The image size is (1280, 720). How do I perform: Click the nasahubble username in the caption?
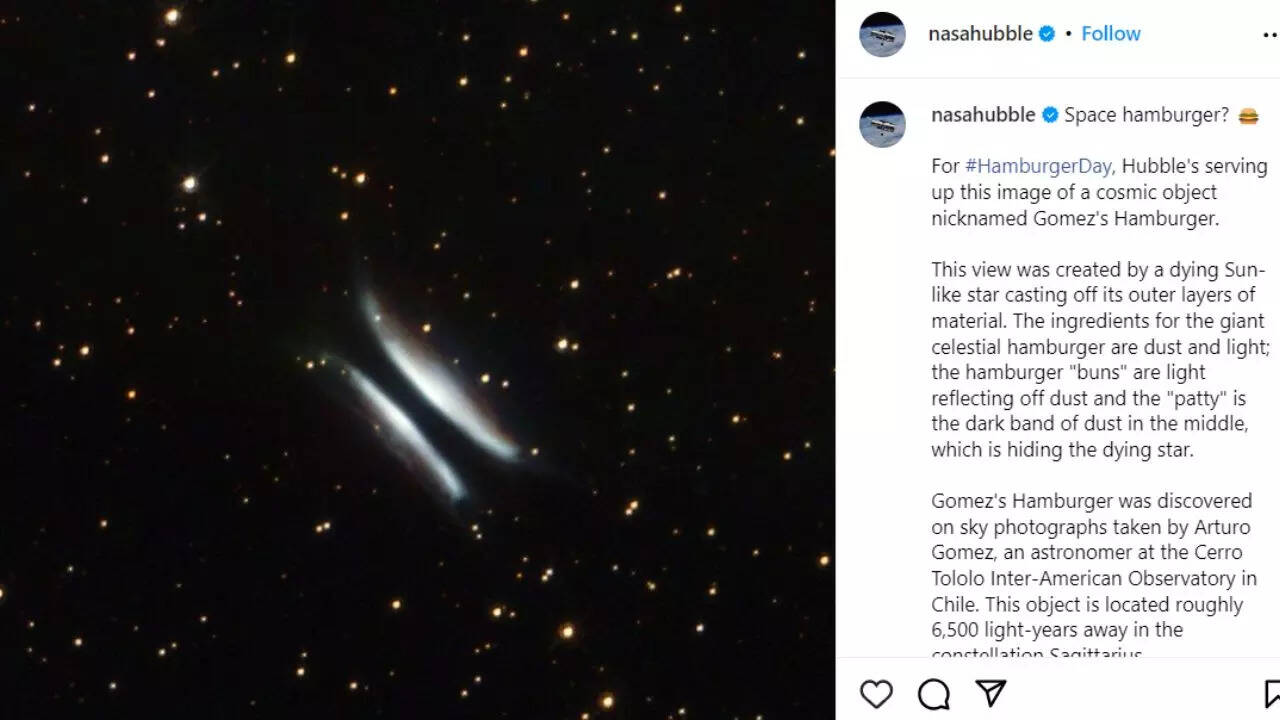(x=983, y=115)
